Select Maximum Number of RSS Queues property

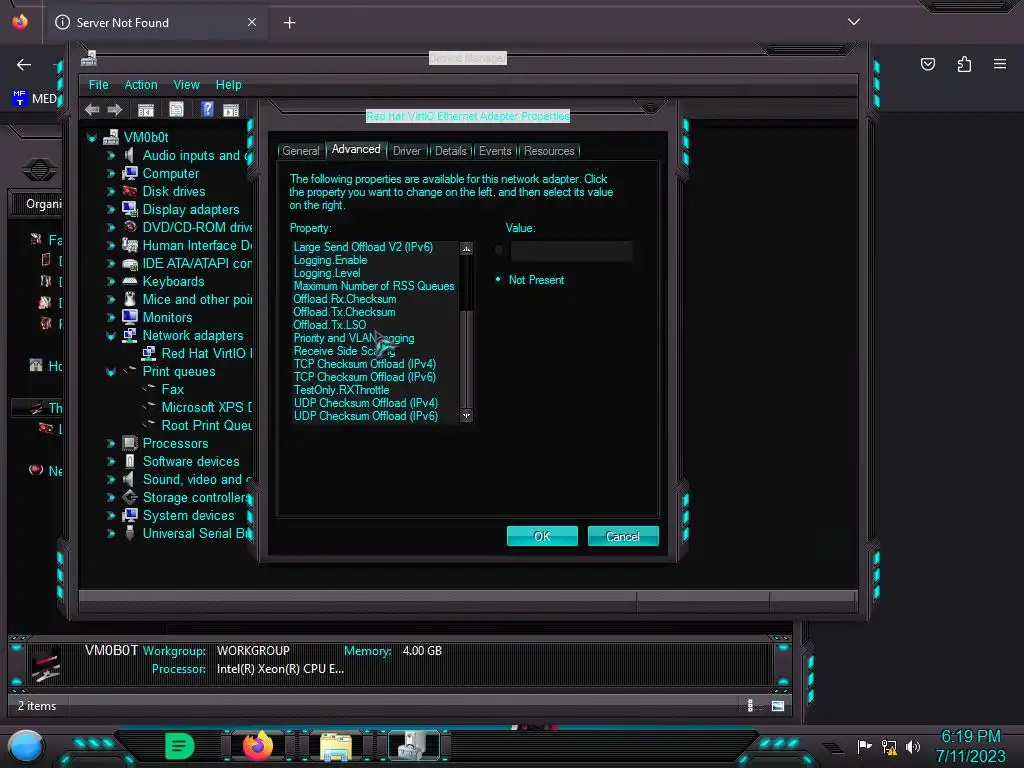tap(374, 286)
